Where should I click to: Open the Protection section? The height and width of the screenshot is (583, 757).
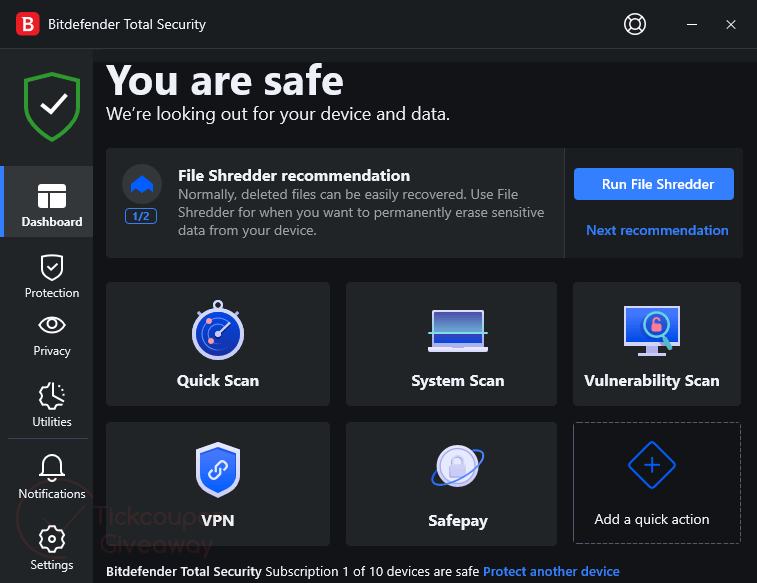51,276
